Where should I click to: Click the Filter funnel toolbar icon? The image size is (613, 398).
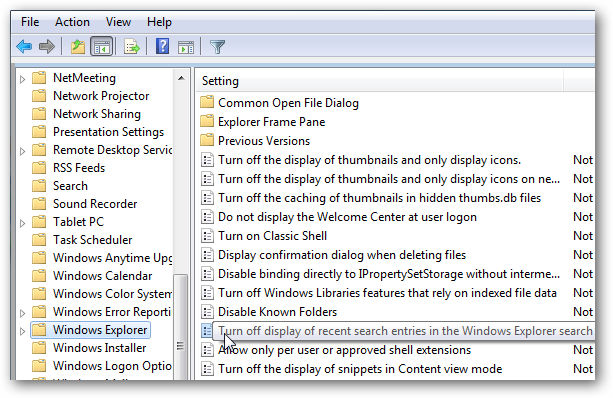tap(217, 47)
